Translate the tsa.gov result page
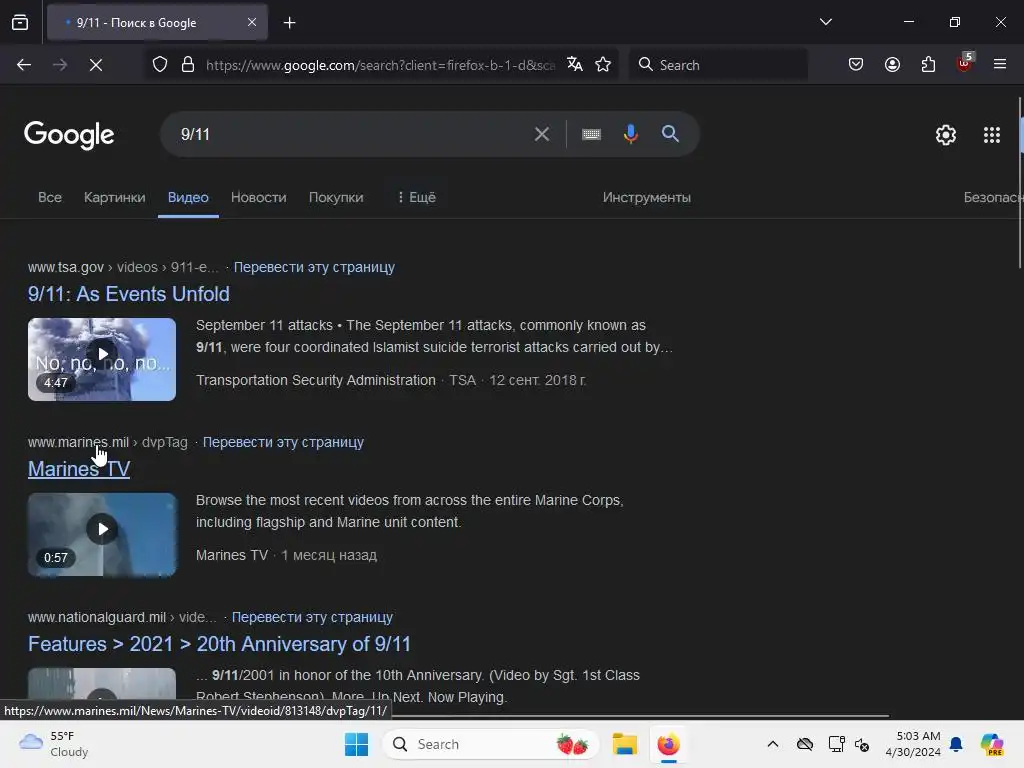Screen dimensions: 1024x768 pos(314,267)
